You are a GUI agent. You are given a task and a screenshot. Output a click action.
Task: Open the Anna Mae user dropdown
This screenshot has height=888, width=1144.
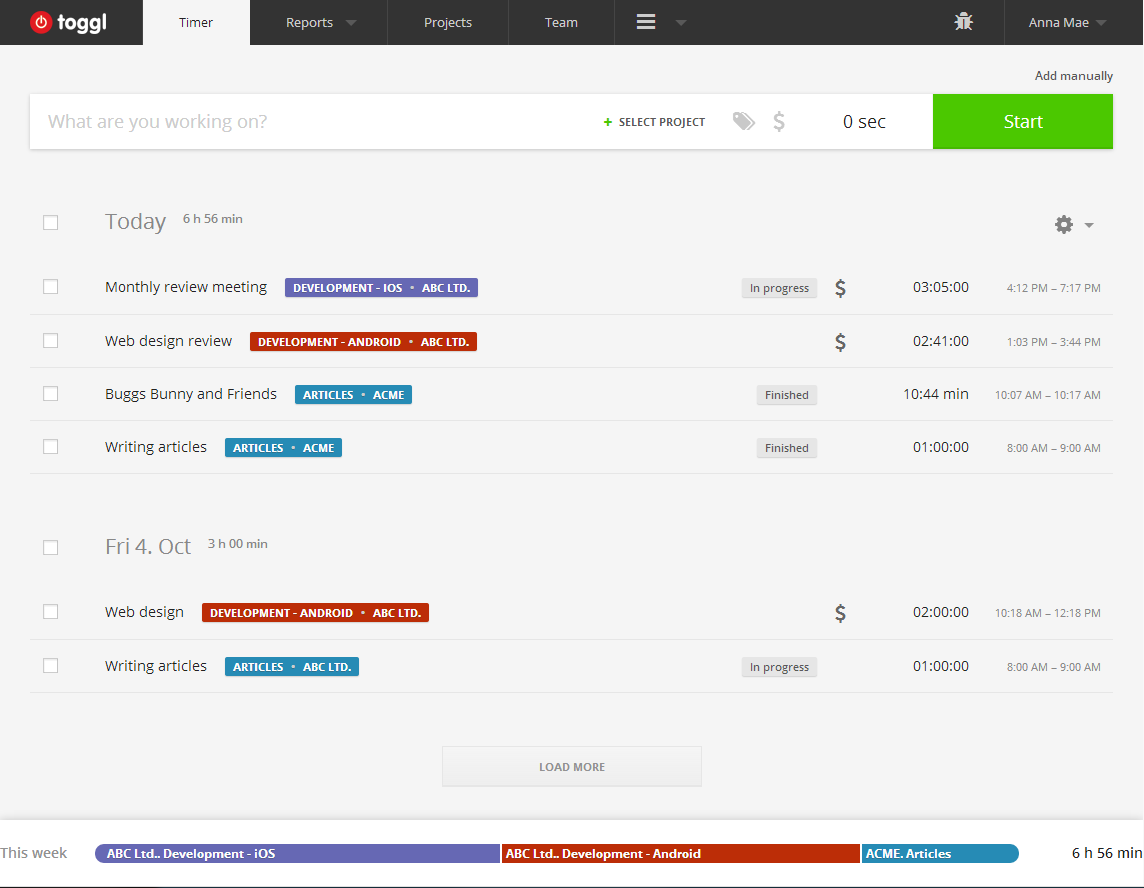tap(1067, 23)
